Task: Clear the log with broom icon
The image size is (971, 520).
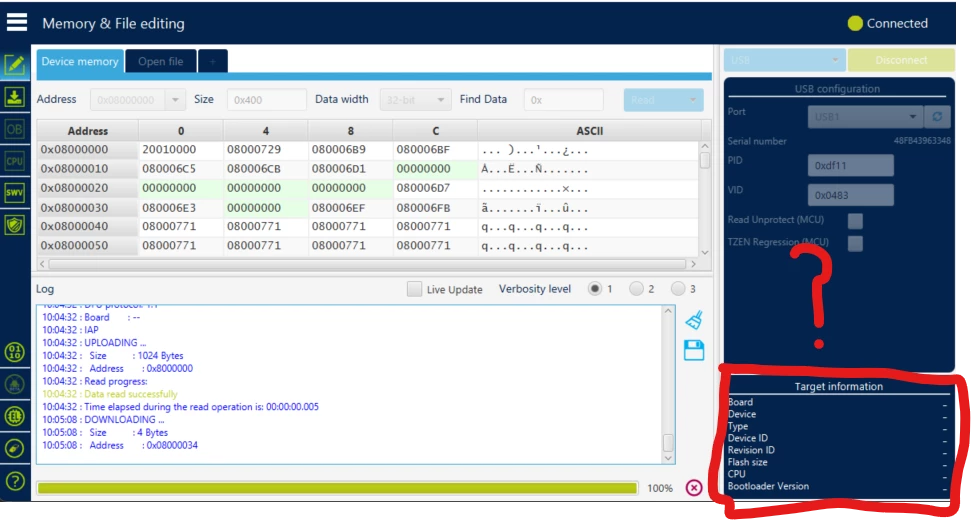Action: (x=694, y=320)
